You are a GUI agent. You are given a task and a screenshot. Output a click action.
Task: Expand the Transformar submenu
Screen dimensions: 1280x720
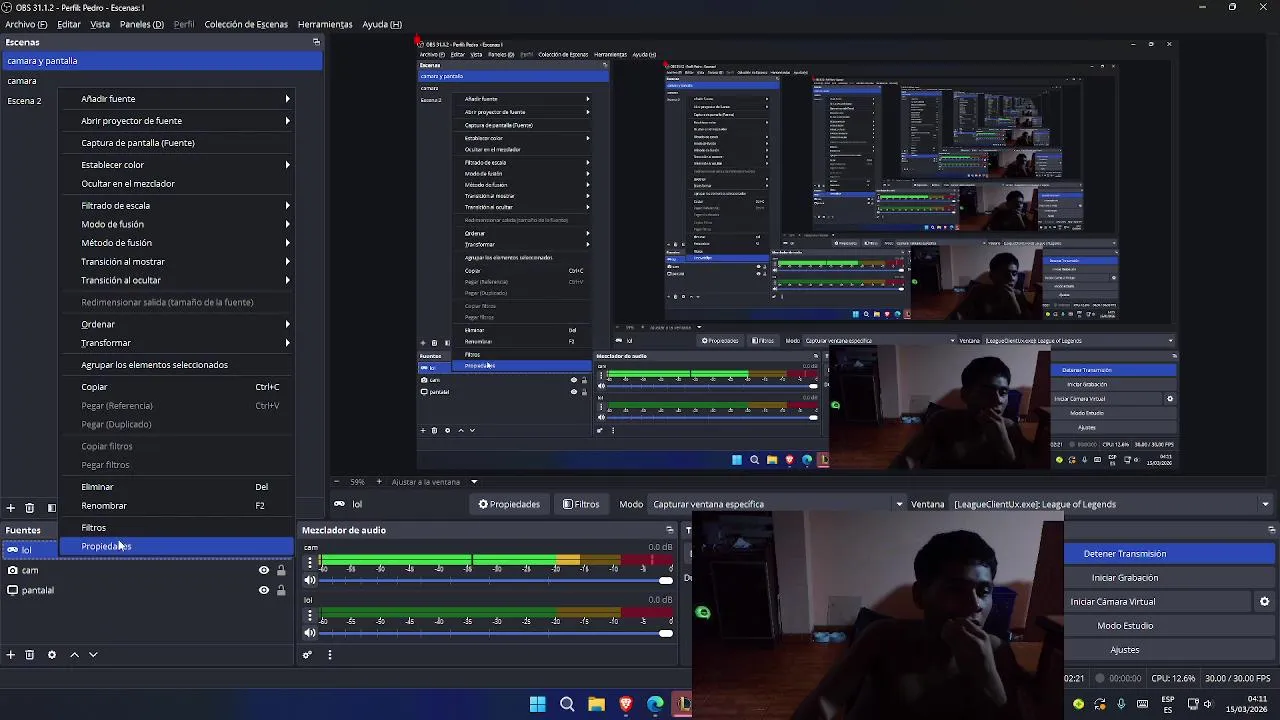point(176,343)
